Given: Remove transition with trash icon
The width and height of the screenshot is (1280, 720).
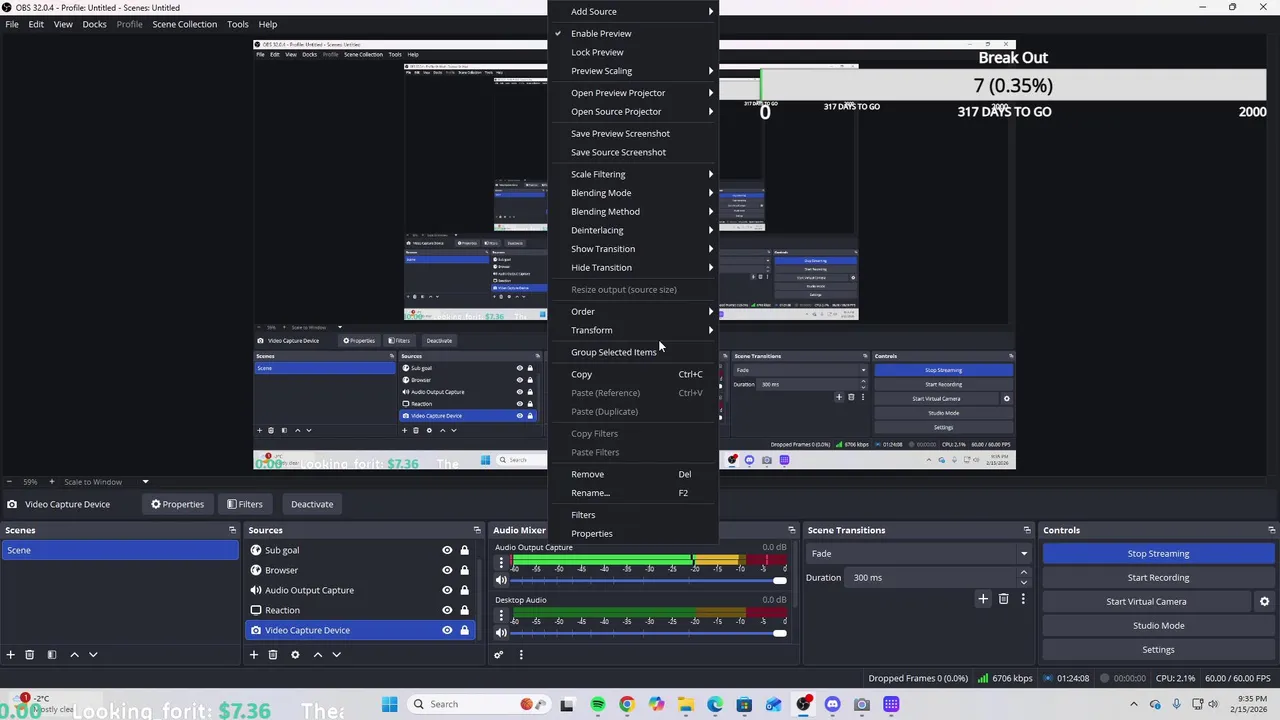Looking at the screenshot, I should coord(1004,599).
